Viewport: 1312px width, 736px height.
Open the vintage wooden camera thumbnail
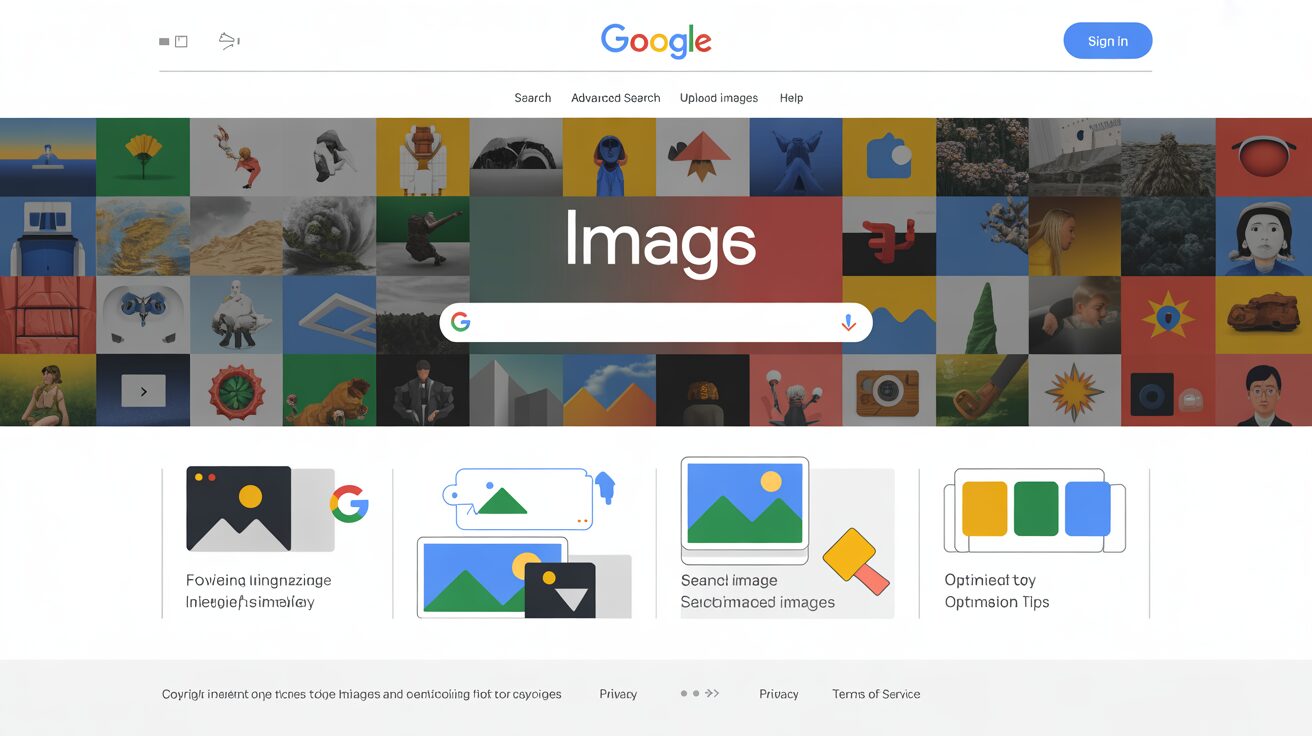889,390
